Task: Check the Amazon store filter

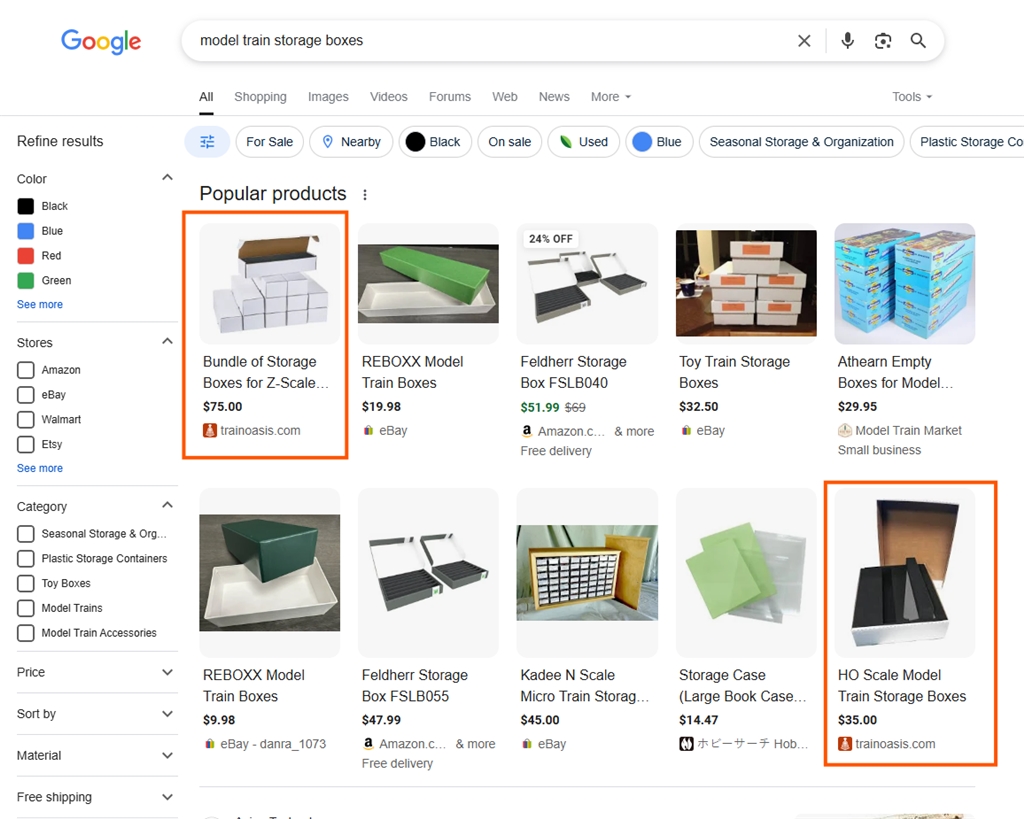Action: coord(25,370)
